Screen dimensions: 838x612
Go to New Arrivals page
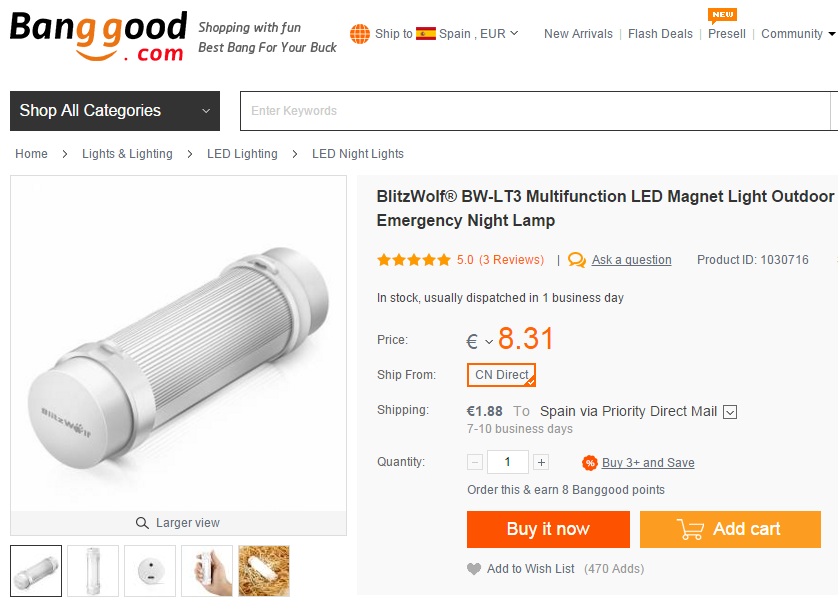[x=578, y=33]
